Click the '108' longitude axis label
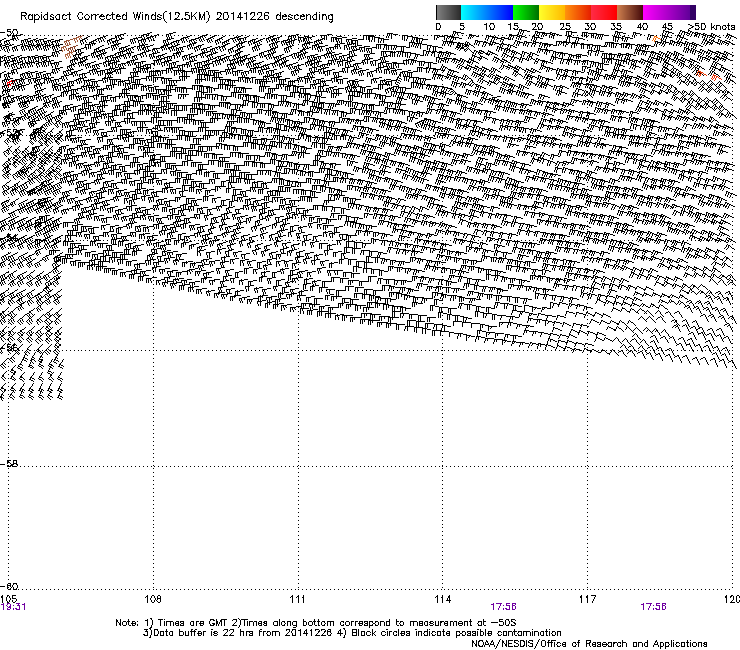Viewport: 740px width, 650px height. (x=153, y=599)
